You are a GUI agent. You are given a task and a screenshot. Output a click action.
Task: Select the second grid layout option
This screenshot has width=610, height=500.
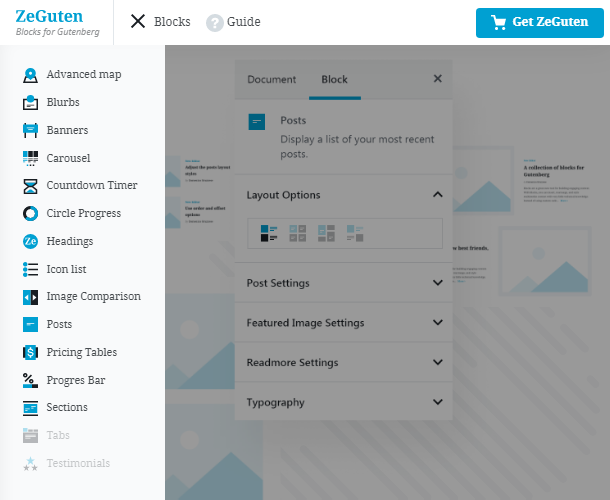[x=298, y=233]
